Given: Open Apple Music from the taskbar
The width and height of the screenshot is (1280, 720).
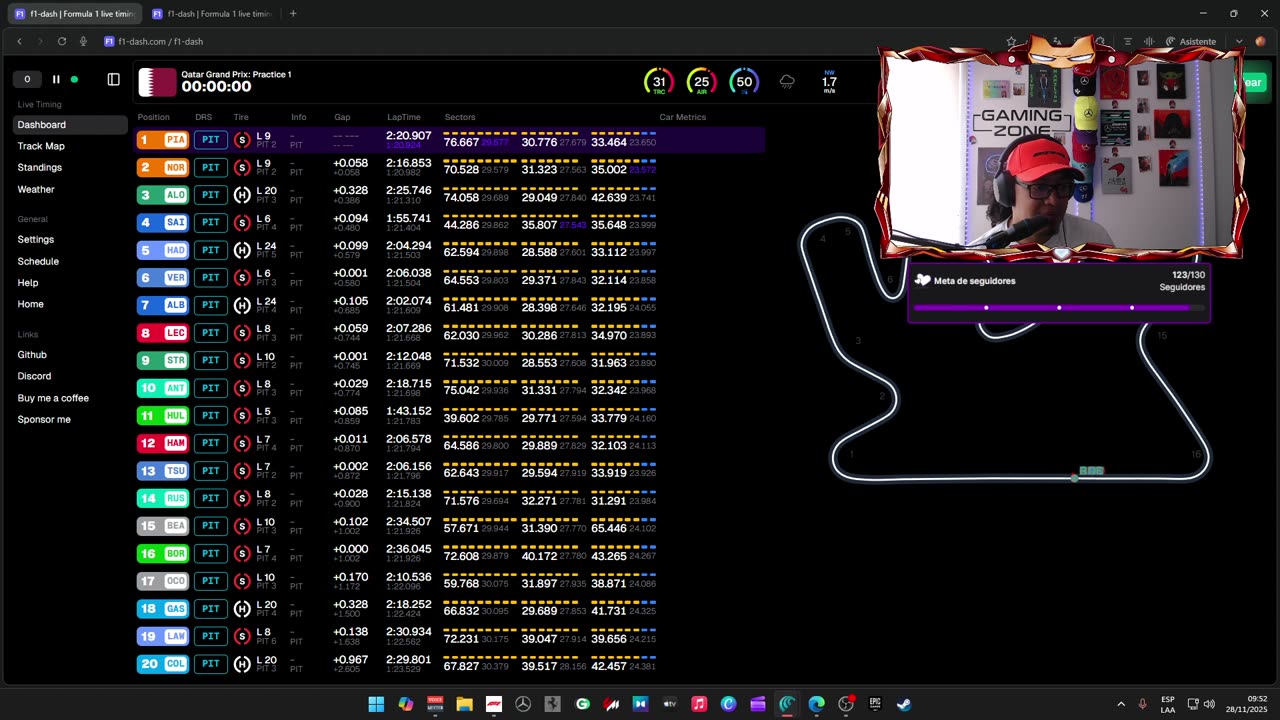Looking at the screenshot, I should click(699, 704).
